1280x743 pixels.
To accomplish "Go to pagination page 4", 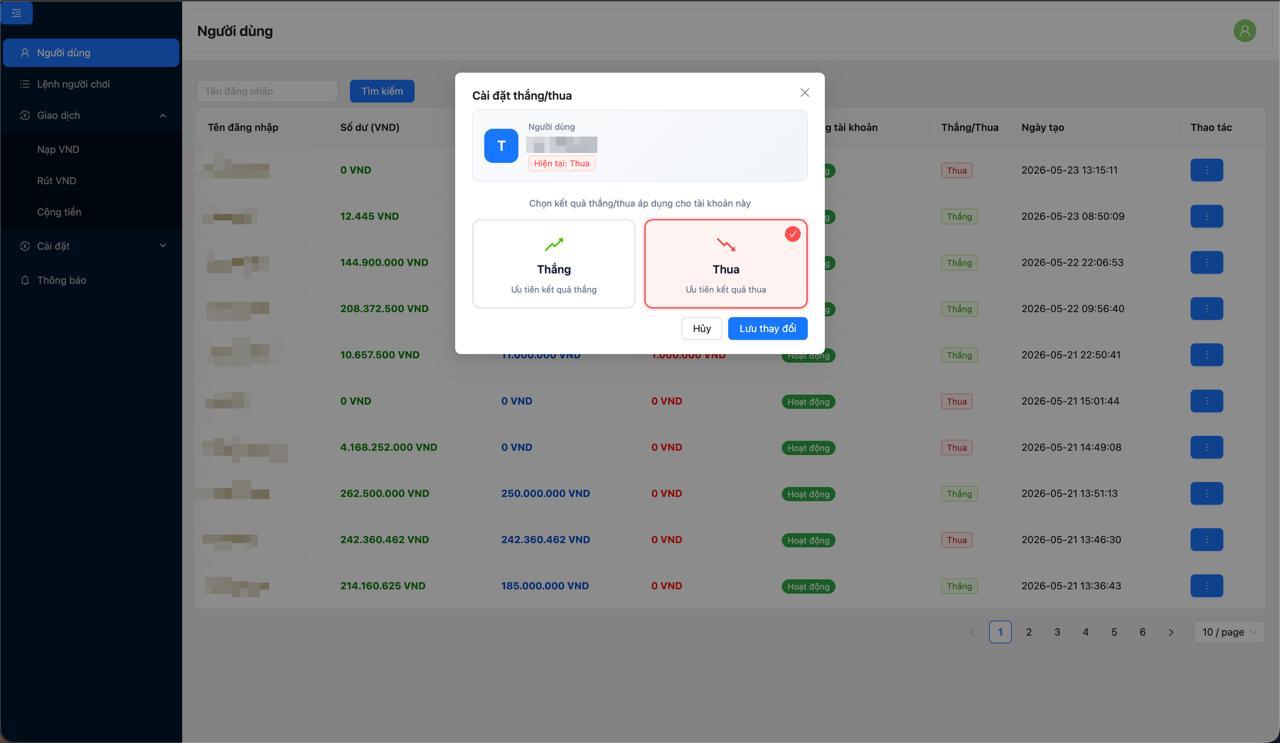I will [x=1085, y=632].
